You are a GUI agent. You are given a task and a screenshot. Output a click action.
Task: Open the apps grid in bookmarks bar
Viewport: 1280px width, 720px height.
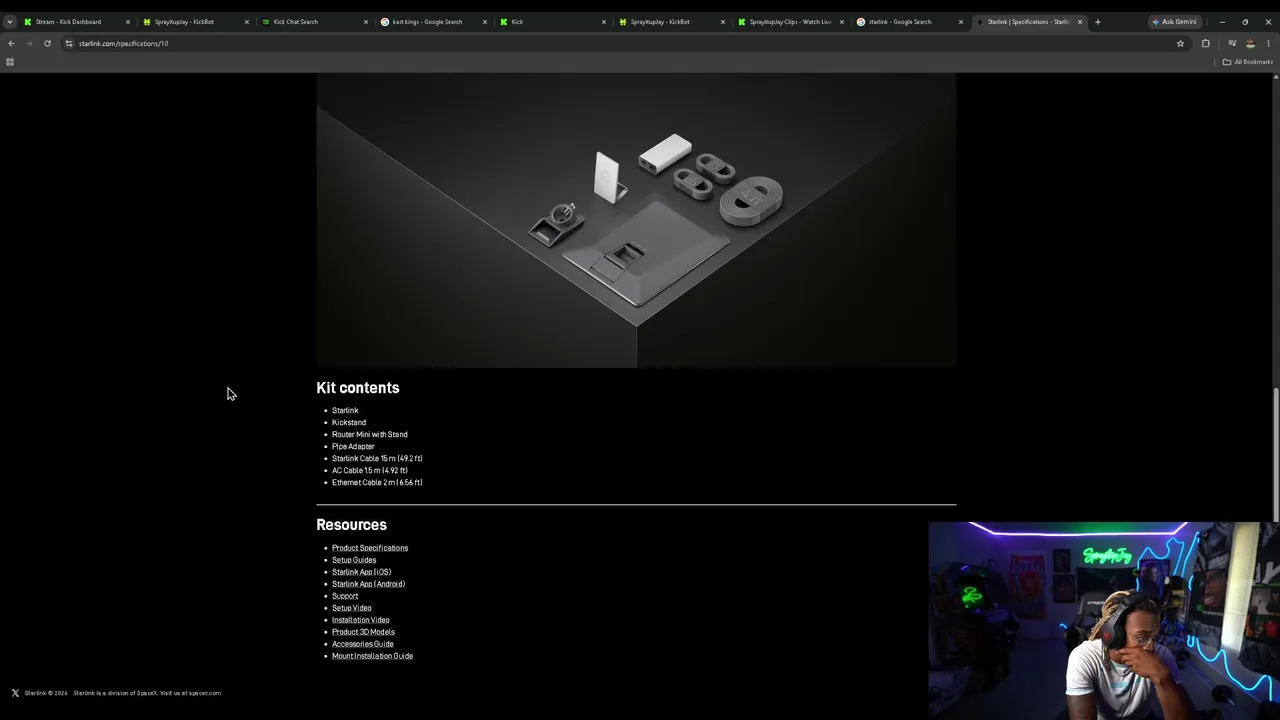tap(10, 62)
